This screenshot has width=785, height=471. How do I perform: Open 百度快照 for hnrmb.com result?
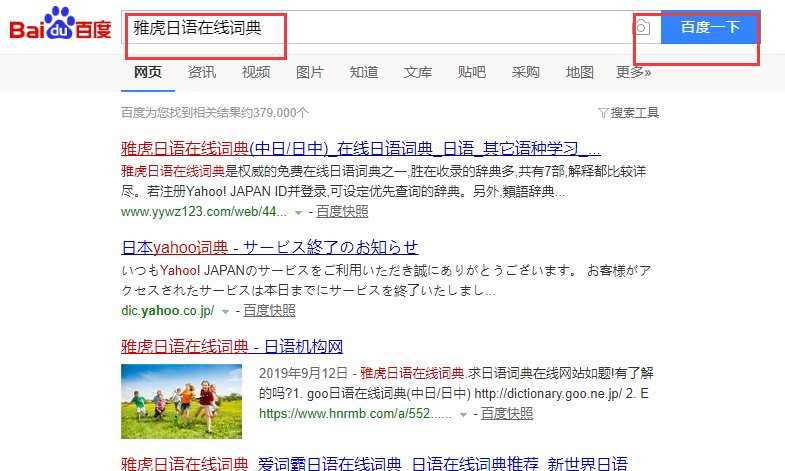[x=507, y=413]
